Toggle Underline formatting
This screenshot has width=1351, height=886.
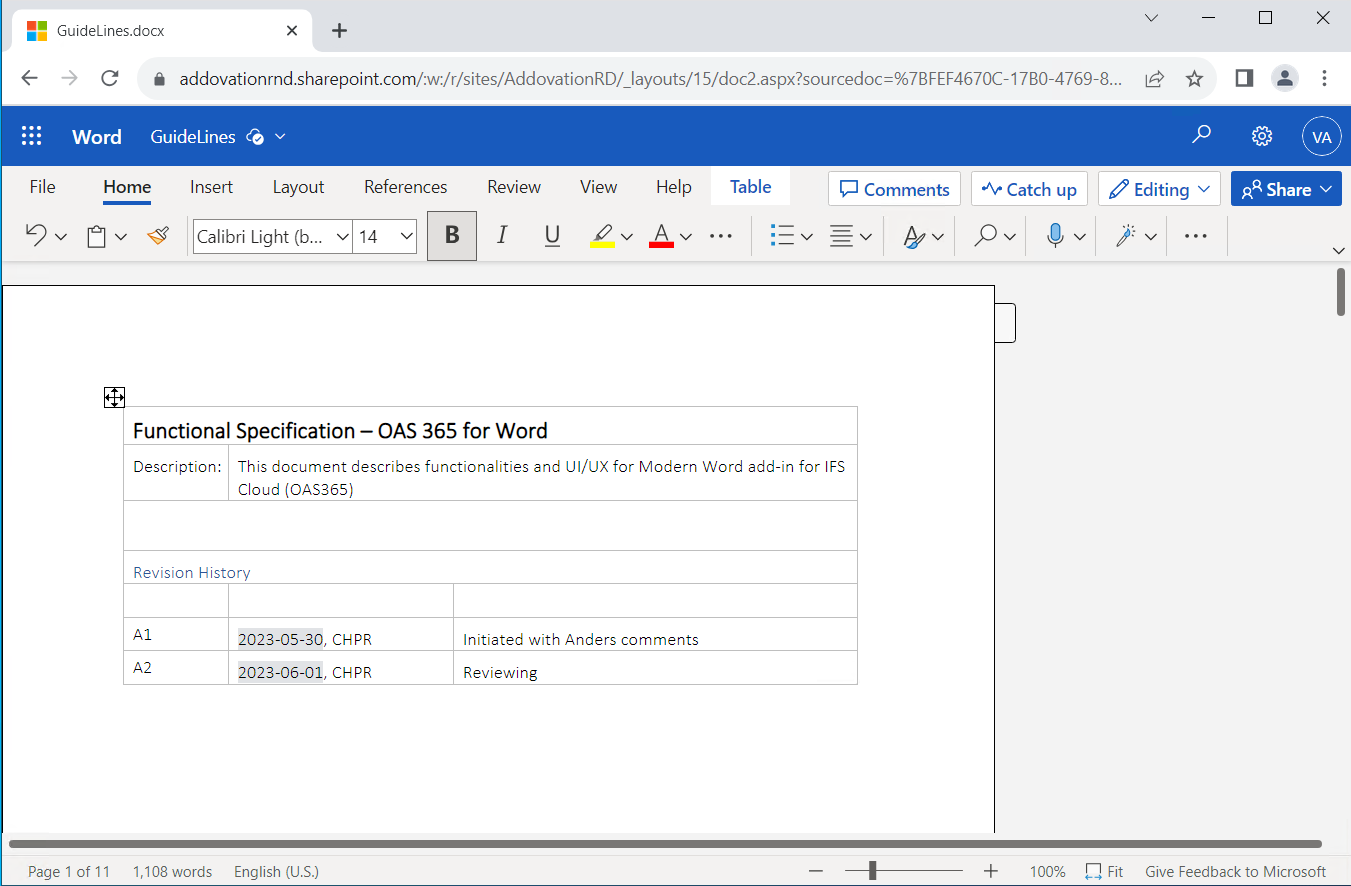(552, 236)
